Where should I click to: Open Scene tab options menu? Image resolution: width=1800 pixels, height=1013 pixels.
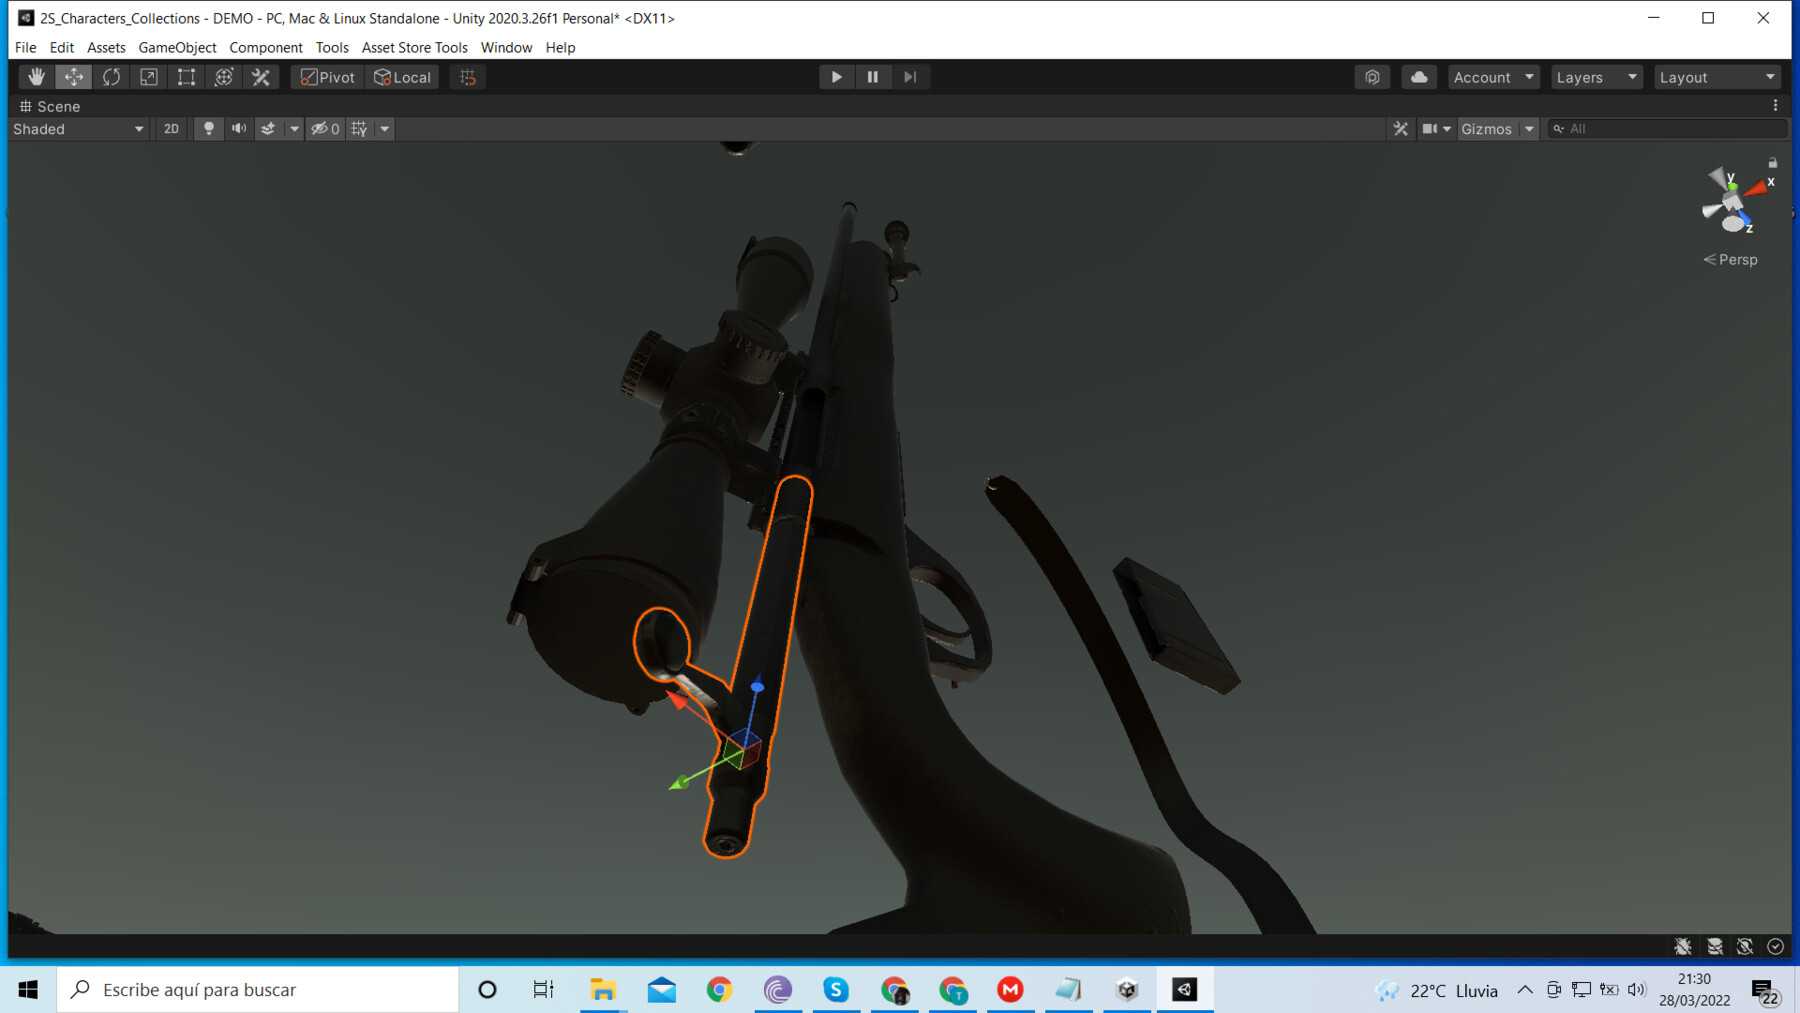[x=1776, y=106]
